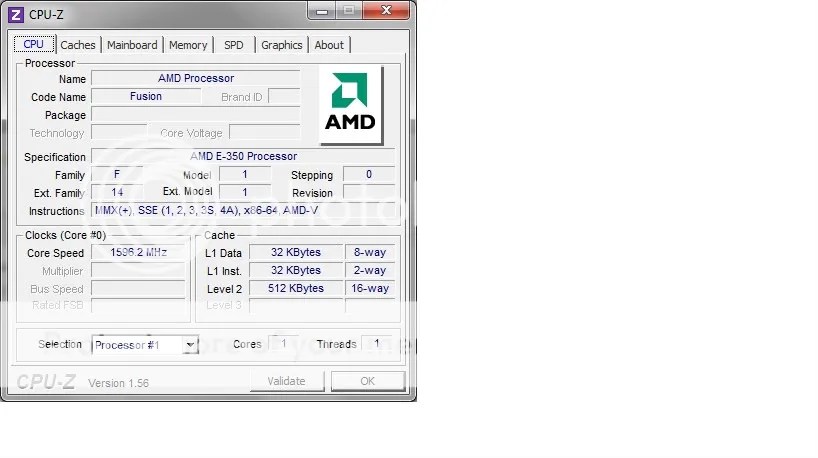Click Level 2 16-way value

[x=370, y=288]
